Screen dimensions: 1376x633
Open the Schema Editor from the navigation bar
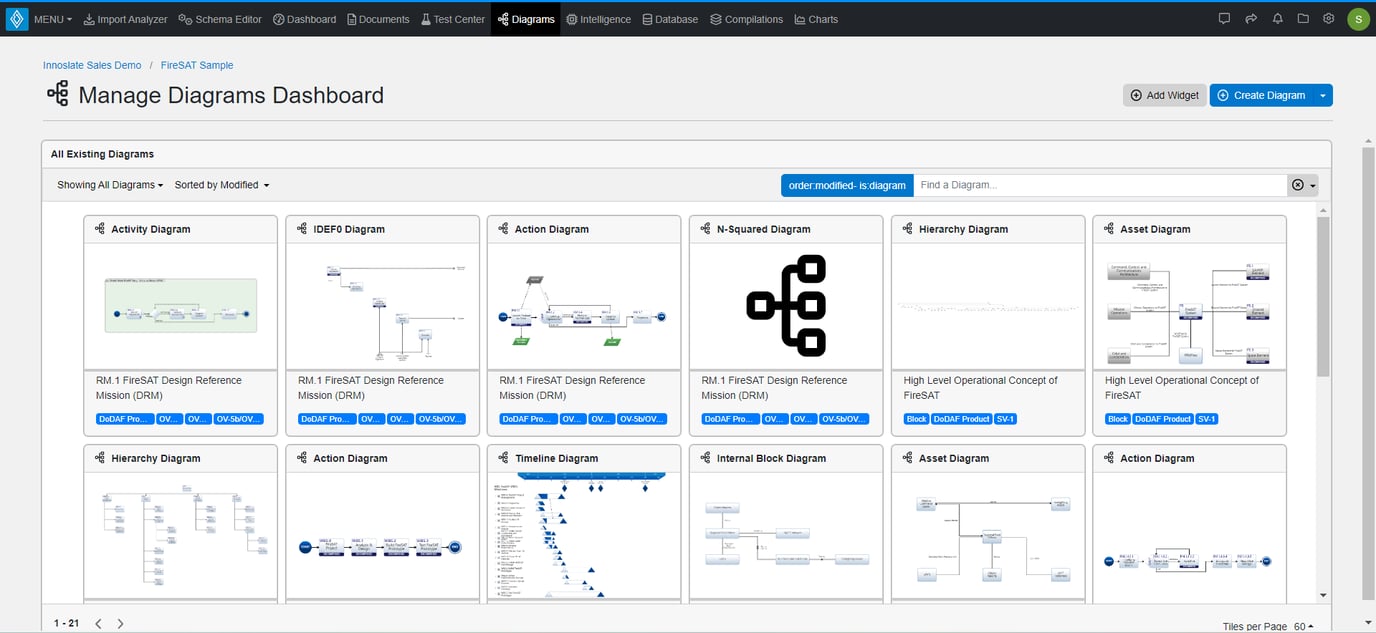click(x=219, y=18)
